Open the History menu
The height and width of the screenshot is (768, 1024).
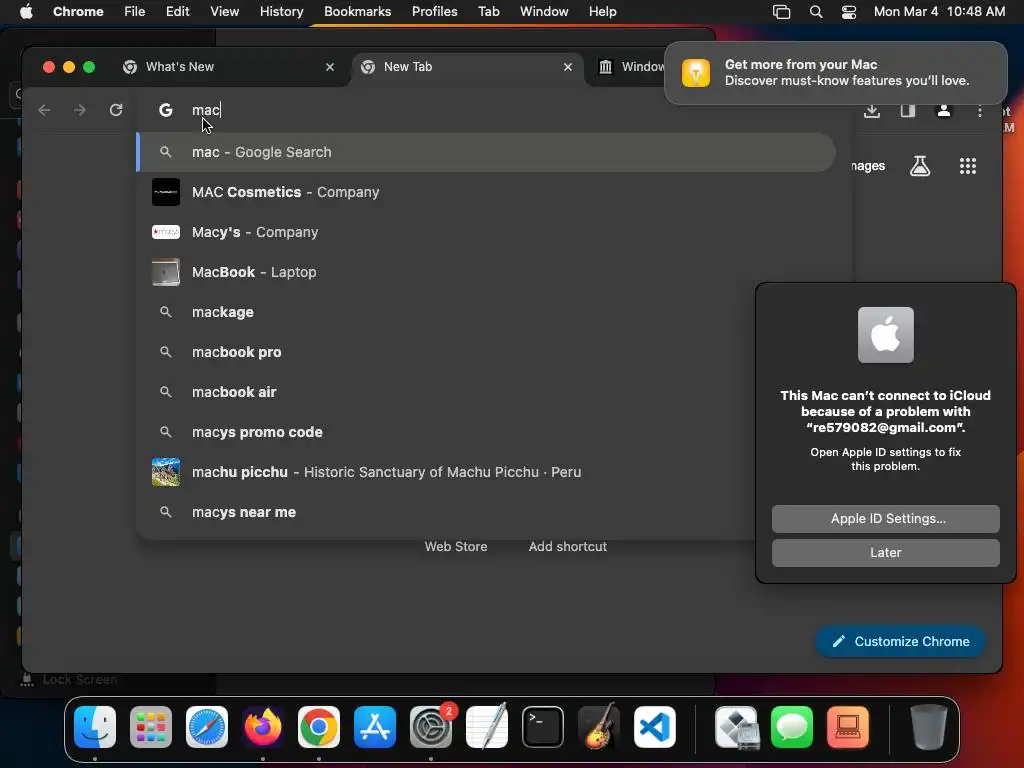click(x=281, y=12)
